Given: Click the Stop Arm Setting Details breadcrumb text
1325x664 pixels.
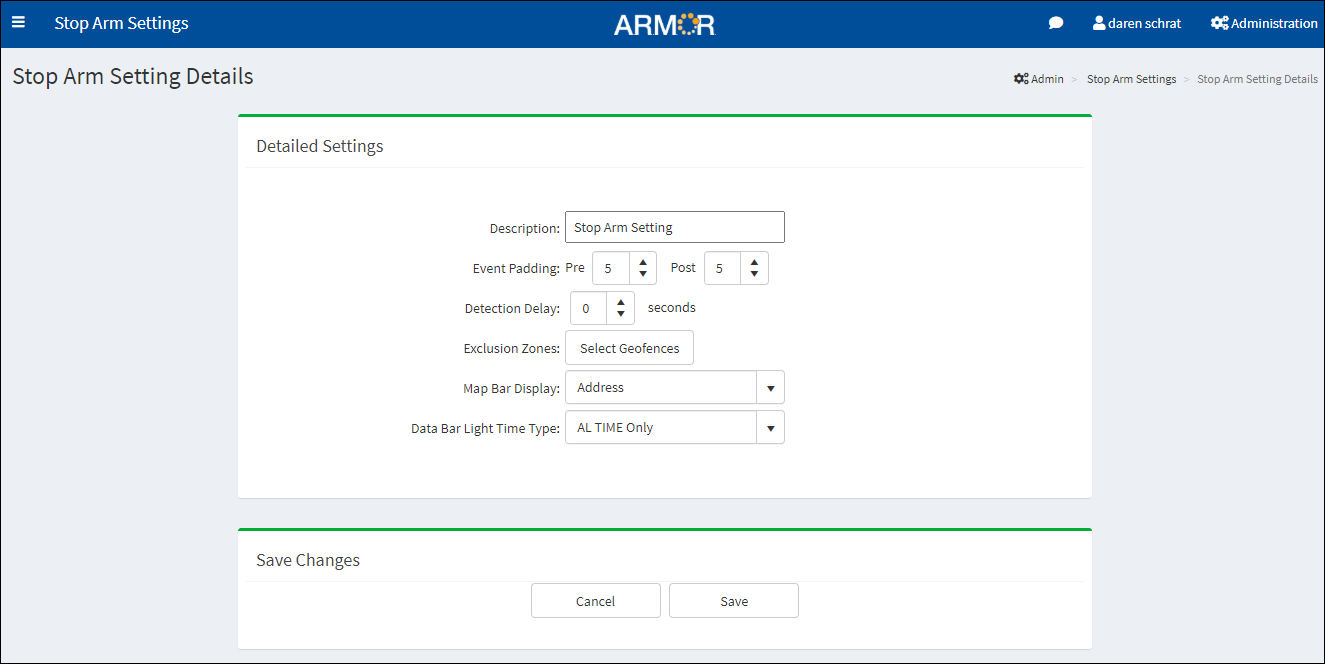Looking at the screenshot, I should (x=1257, y=79).
